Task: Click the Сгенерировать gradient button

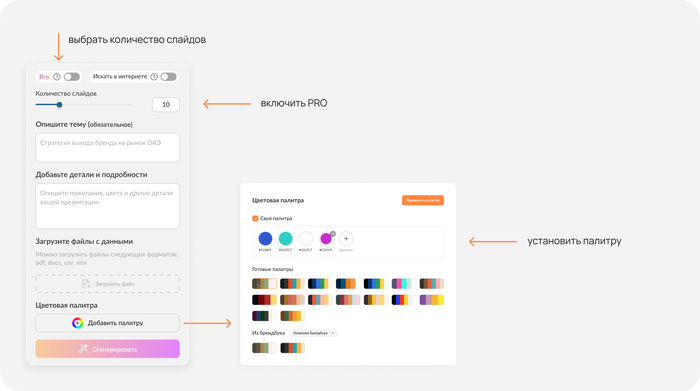Action: pyautogui.click(x=108, y=349)
